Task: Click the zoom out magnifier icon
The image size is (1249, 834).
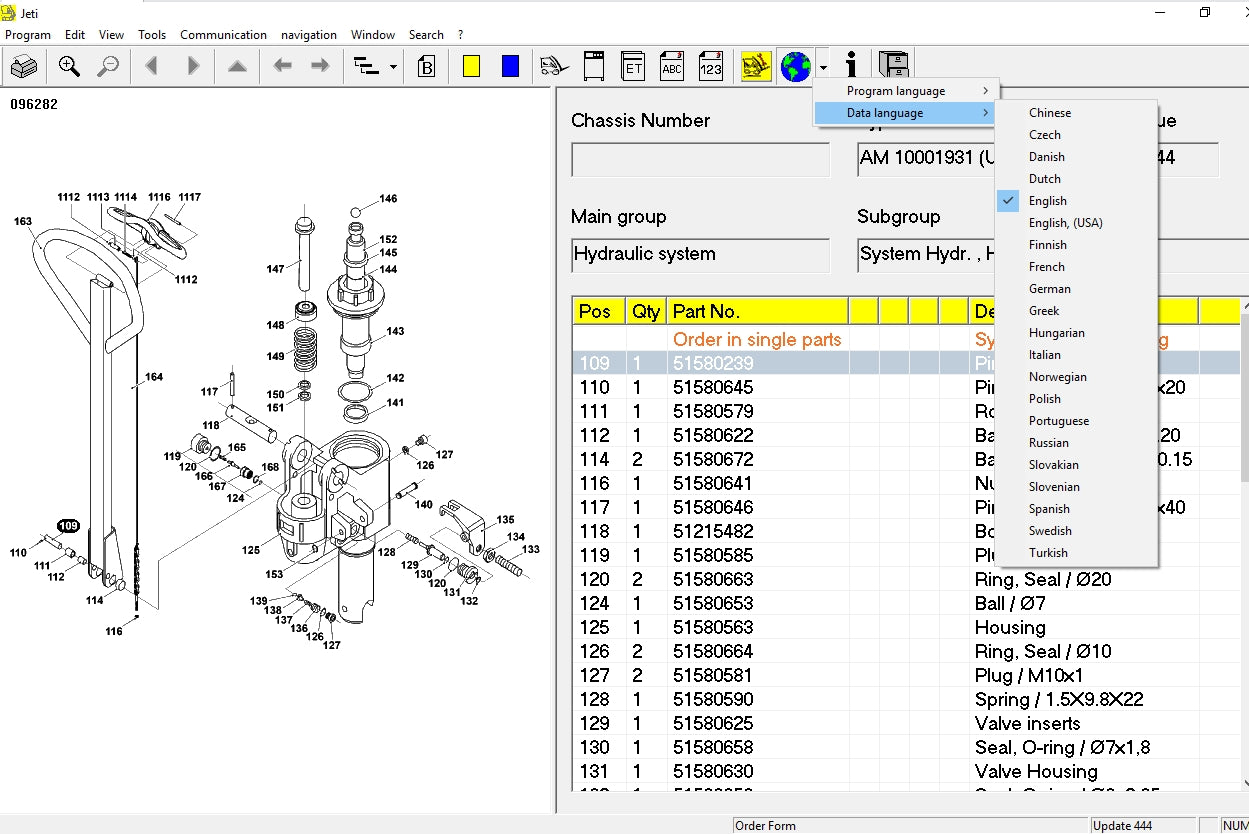Action: click(x=107, y=67)
